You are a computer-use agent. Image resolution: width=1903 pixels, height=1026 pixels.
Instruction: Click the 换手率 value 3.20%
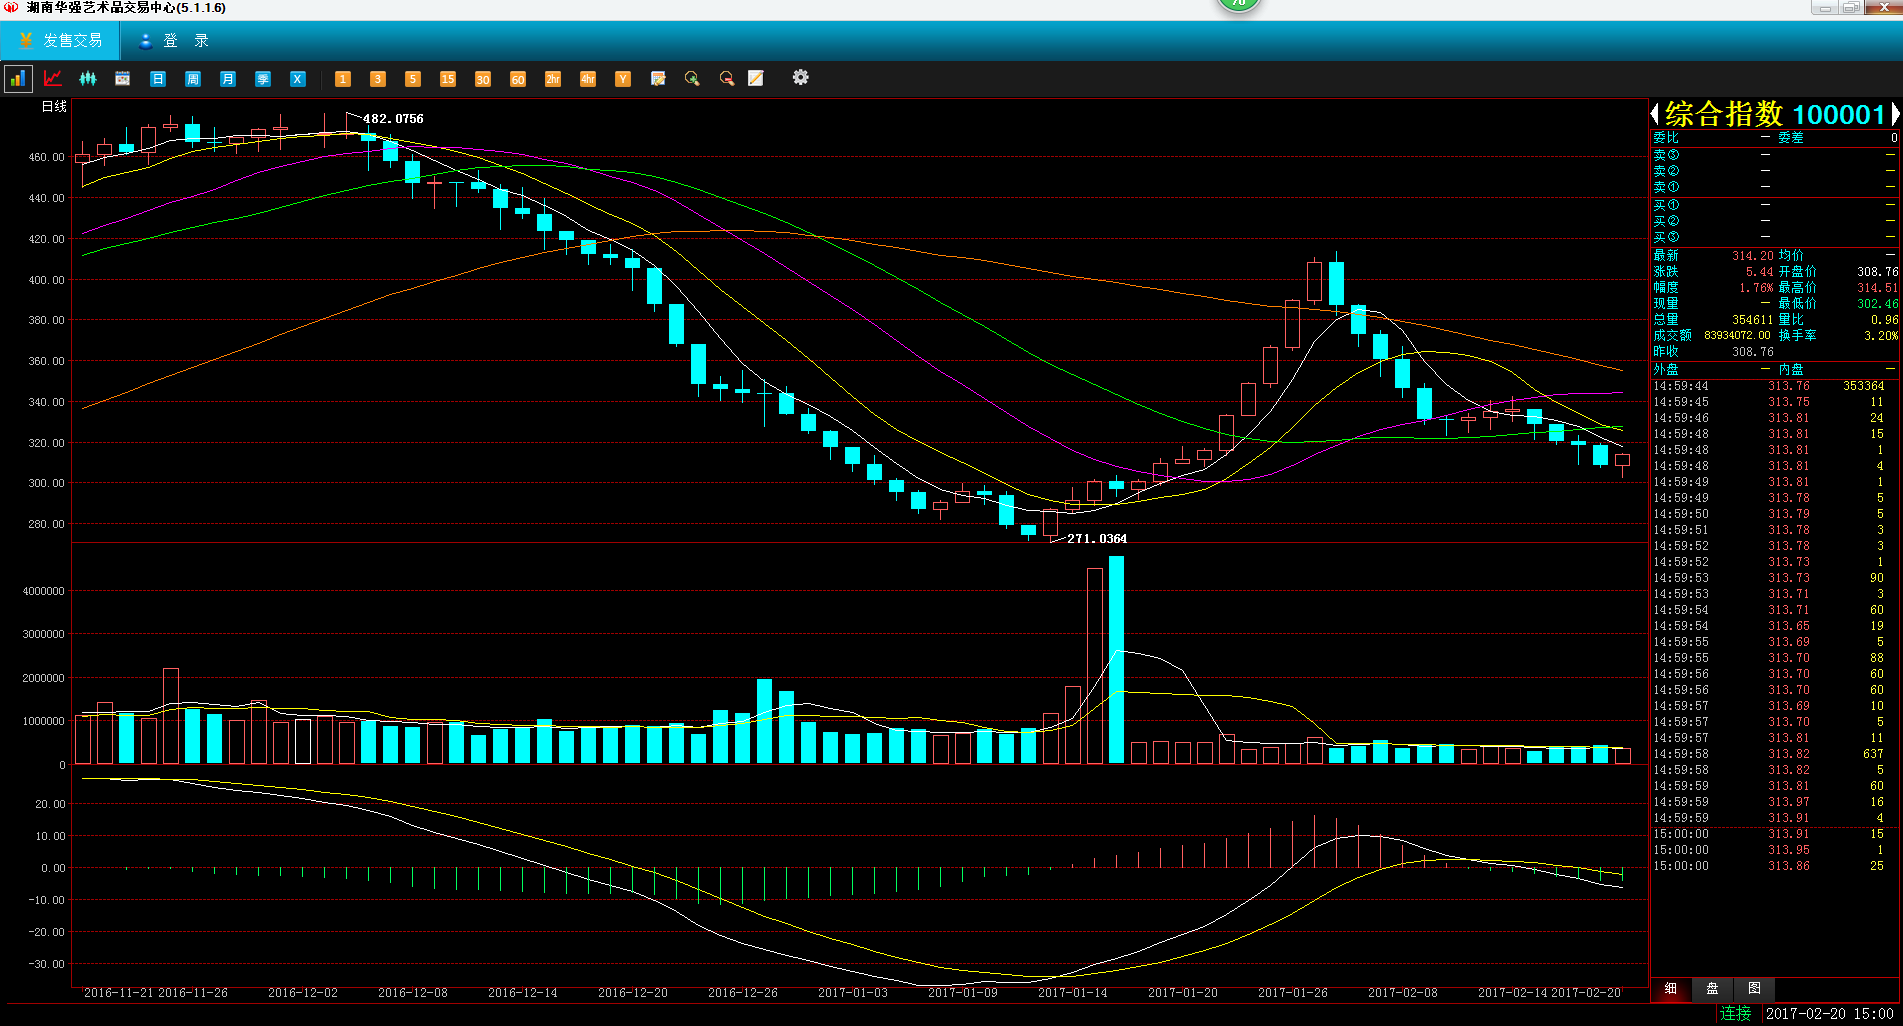[1881, 336]
